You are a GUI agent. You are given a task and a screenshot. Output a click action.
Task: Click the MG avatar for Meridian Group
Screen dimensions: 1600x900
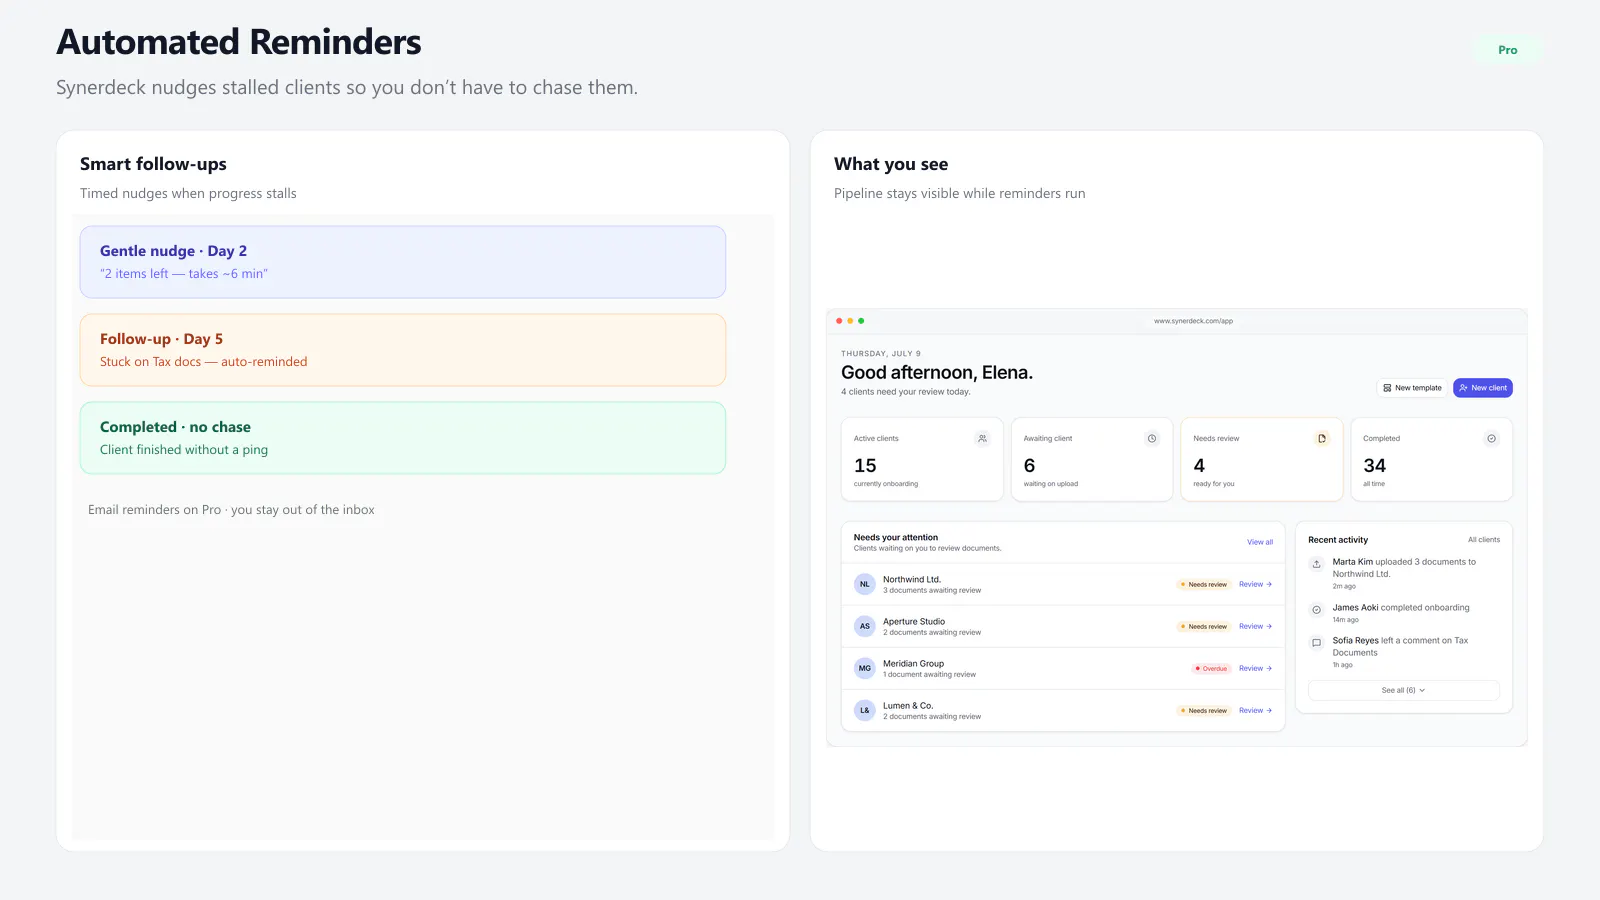[865, 668]
